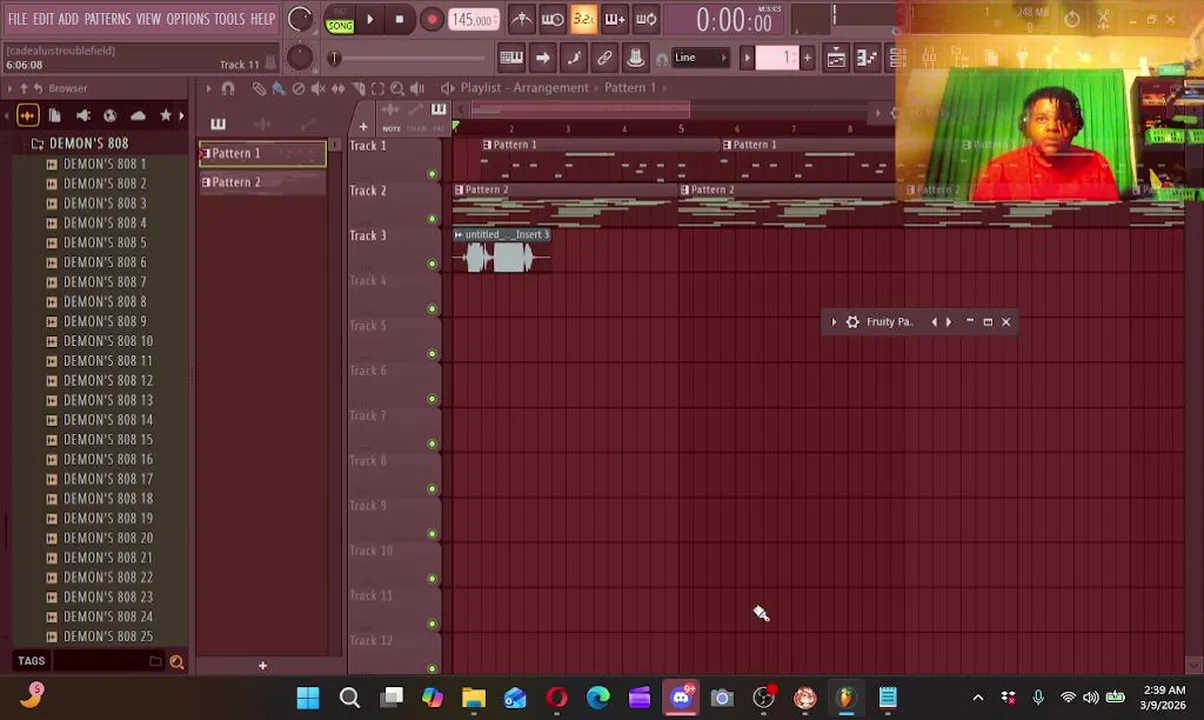Select Pattern 1 in picker
Viewport: 1204px width, 720px height.
pyautogui.click(x=262, y=153)
